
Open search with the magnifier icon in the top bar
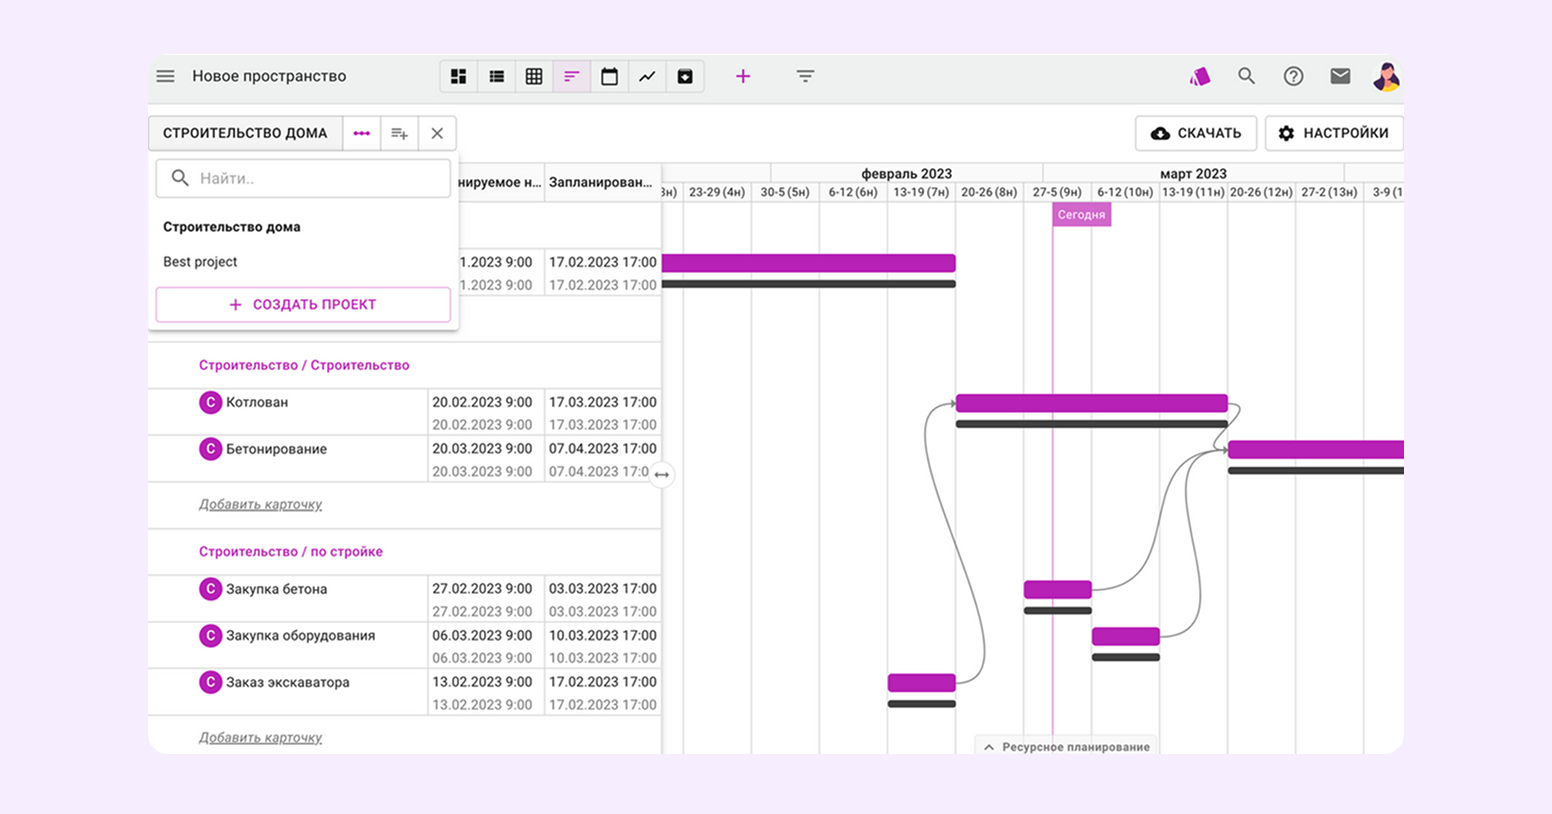tap(1246, 76)
